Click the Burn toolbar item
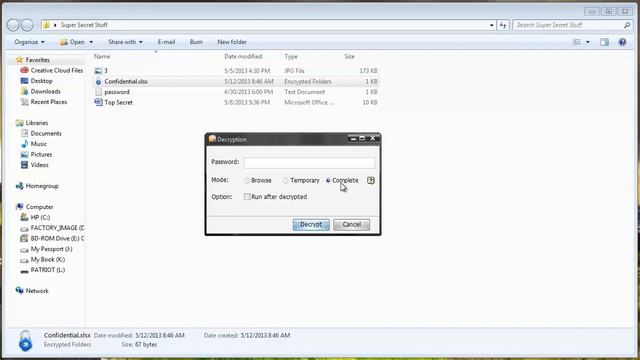640x360 pixels. click(x=196, y=42)
